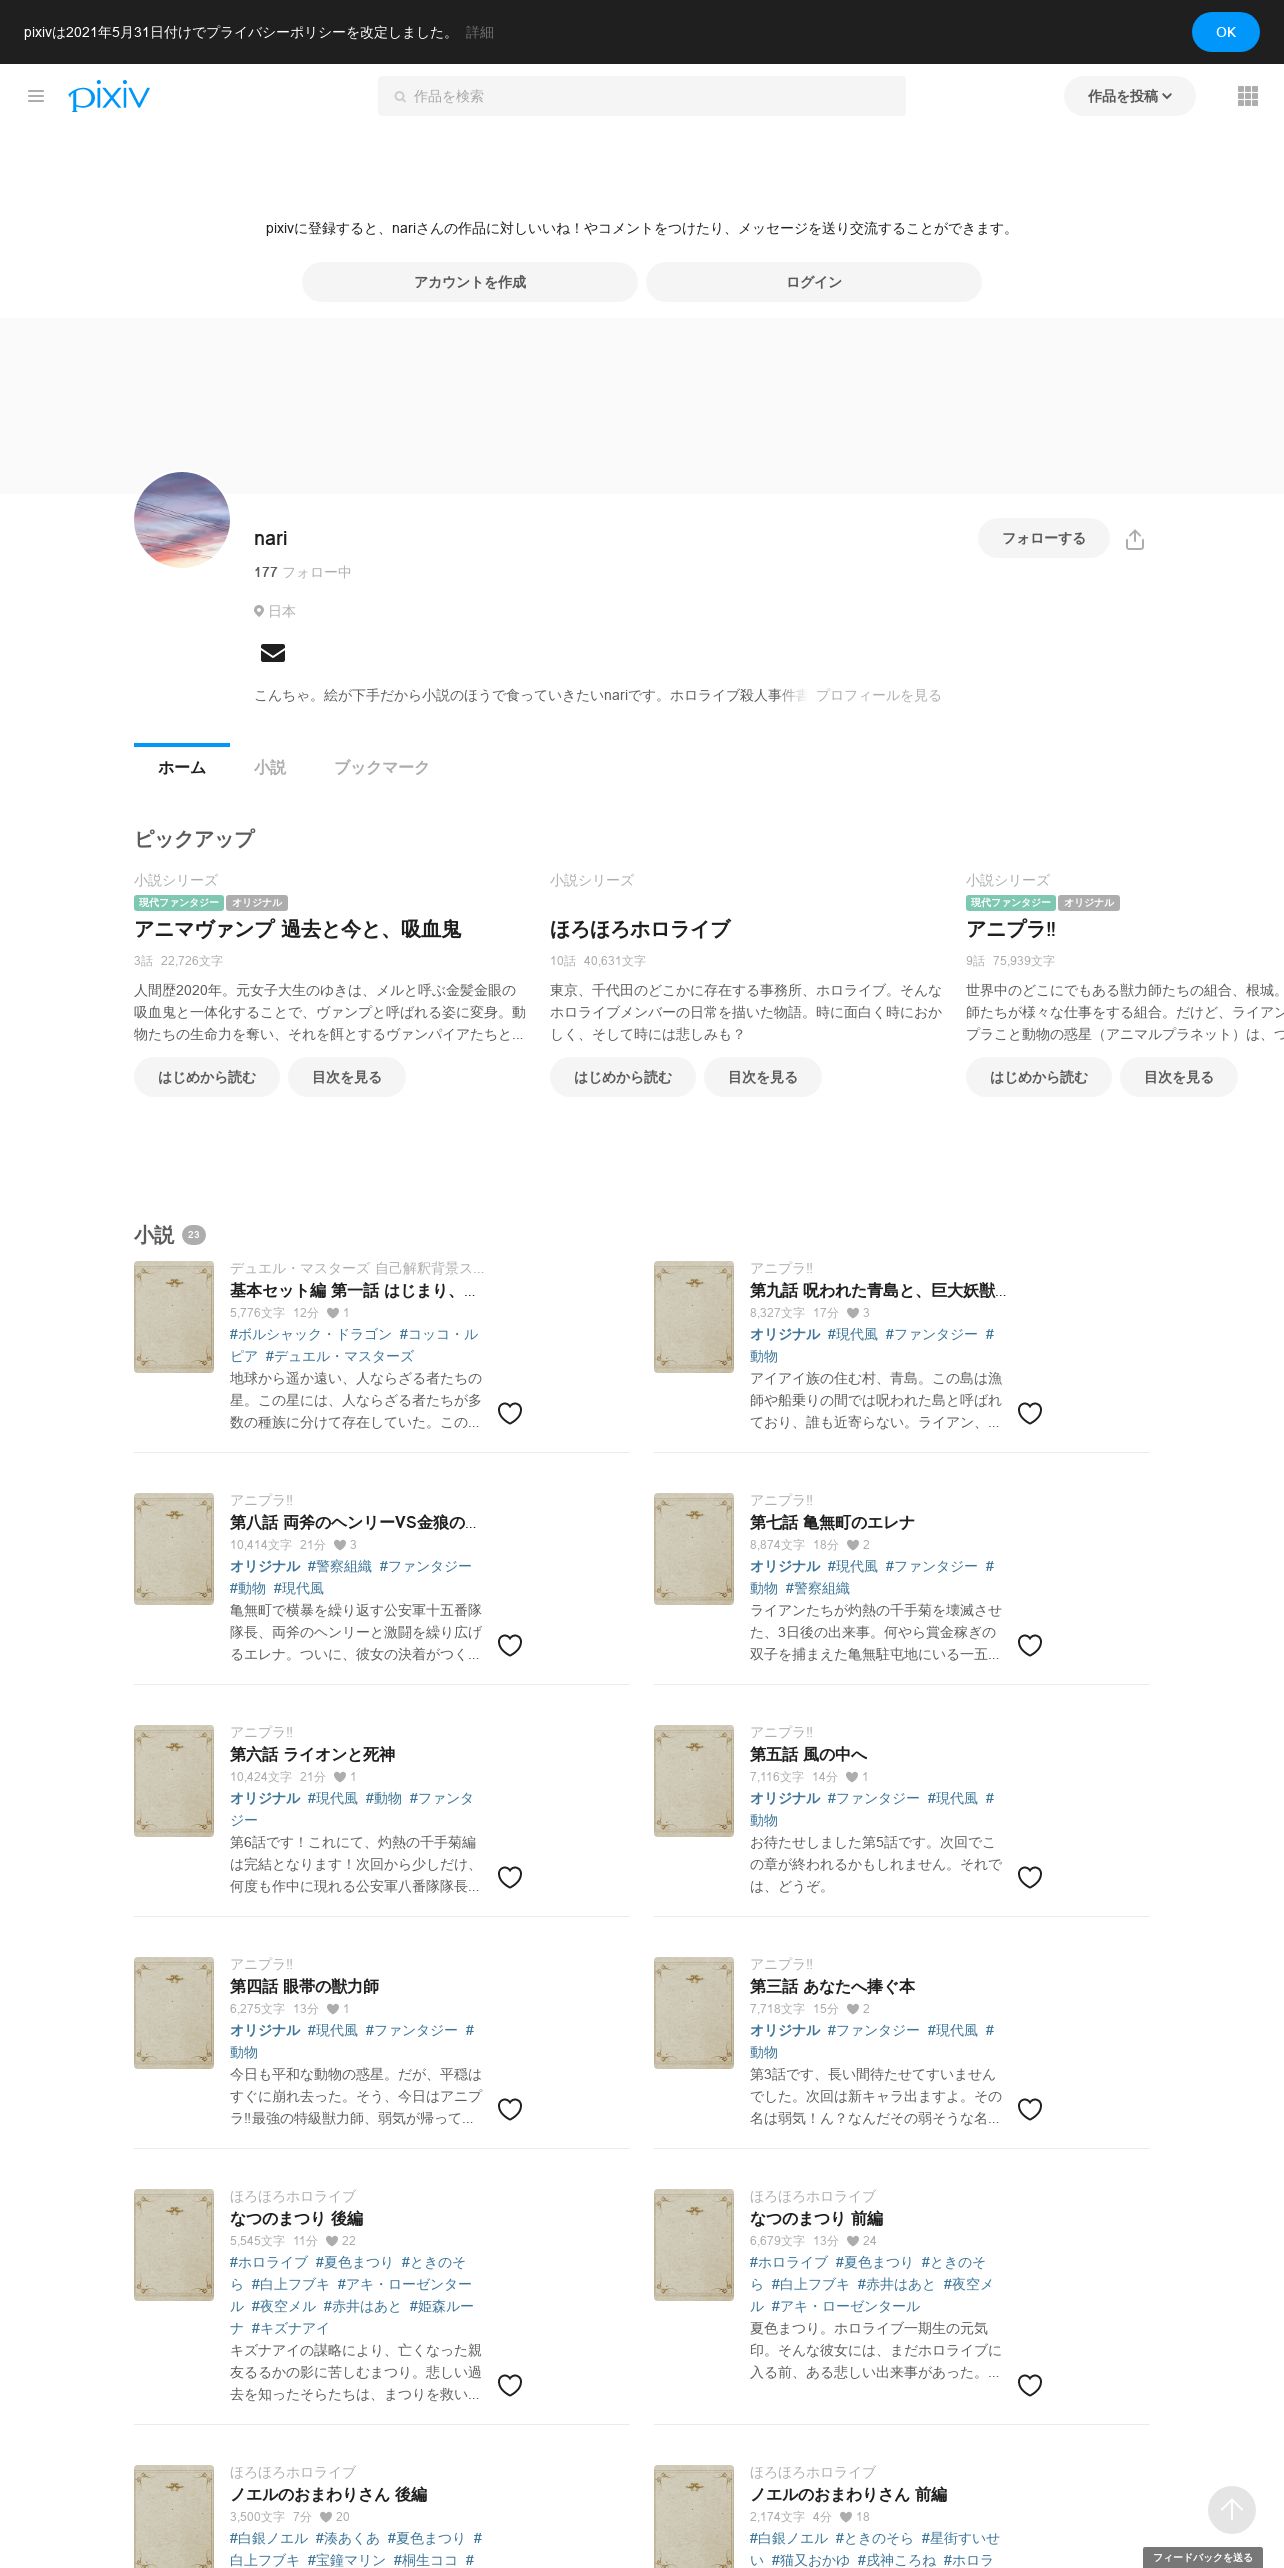Click the 小説 section heading
This screenshot has height=2568, width=1284.
pyautogui.click(x=154, y=1235)
